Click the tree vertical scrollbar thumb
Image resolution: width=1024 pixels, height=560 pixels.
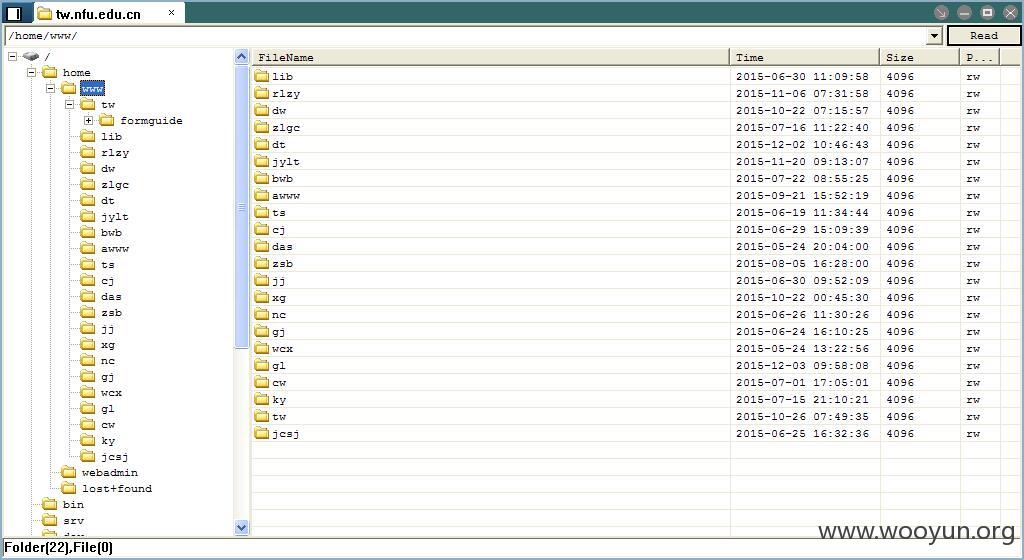[241, 206]
